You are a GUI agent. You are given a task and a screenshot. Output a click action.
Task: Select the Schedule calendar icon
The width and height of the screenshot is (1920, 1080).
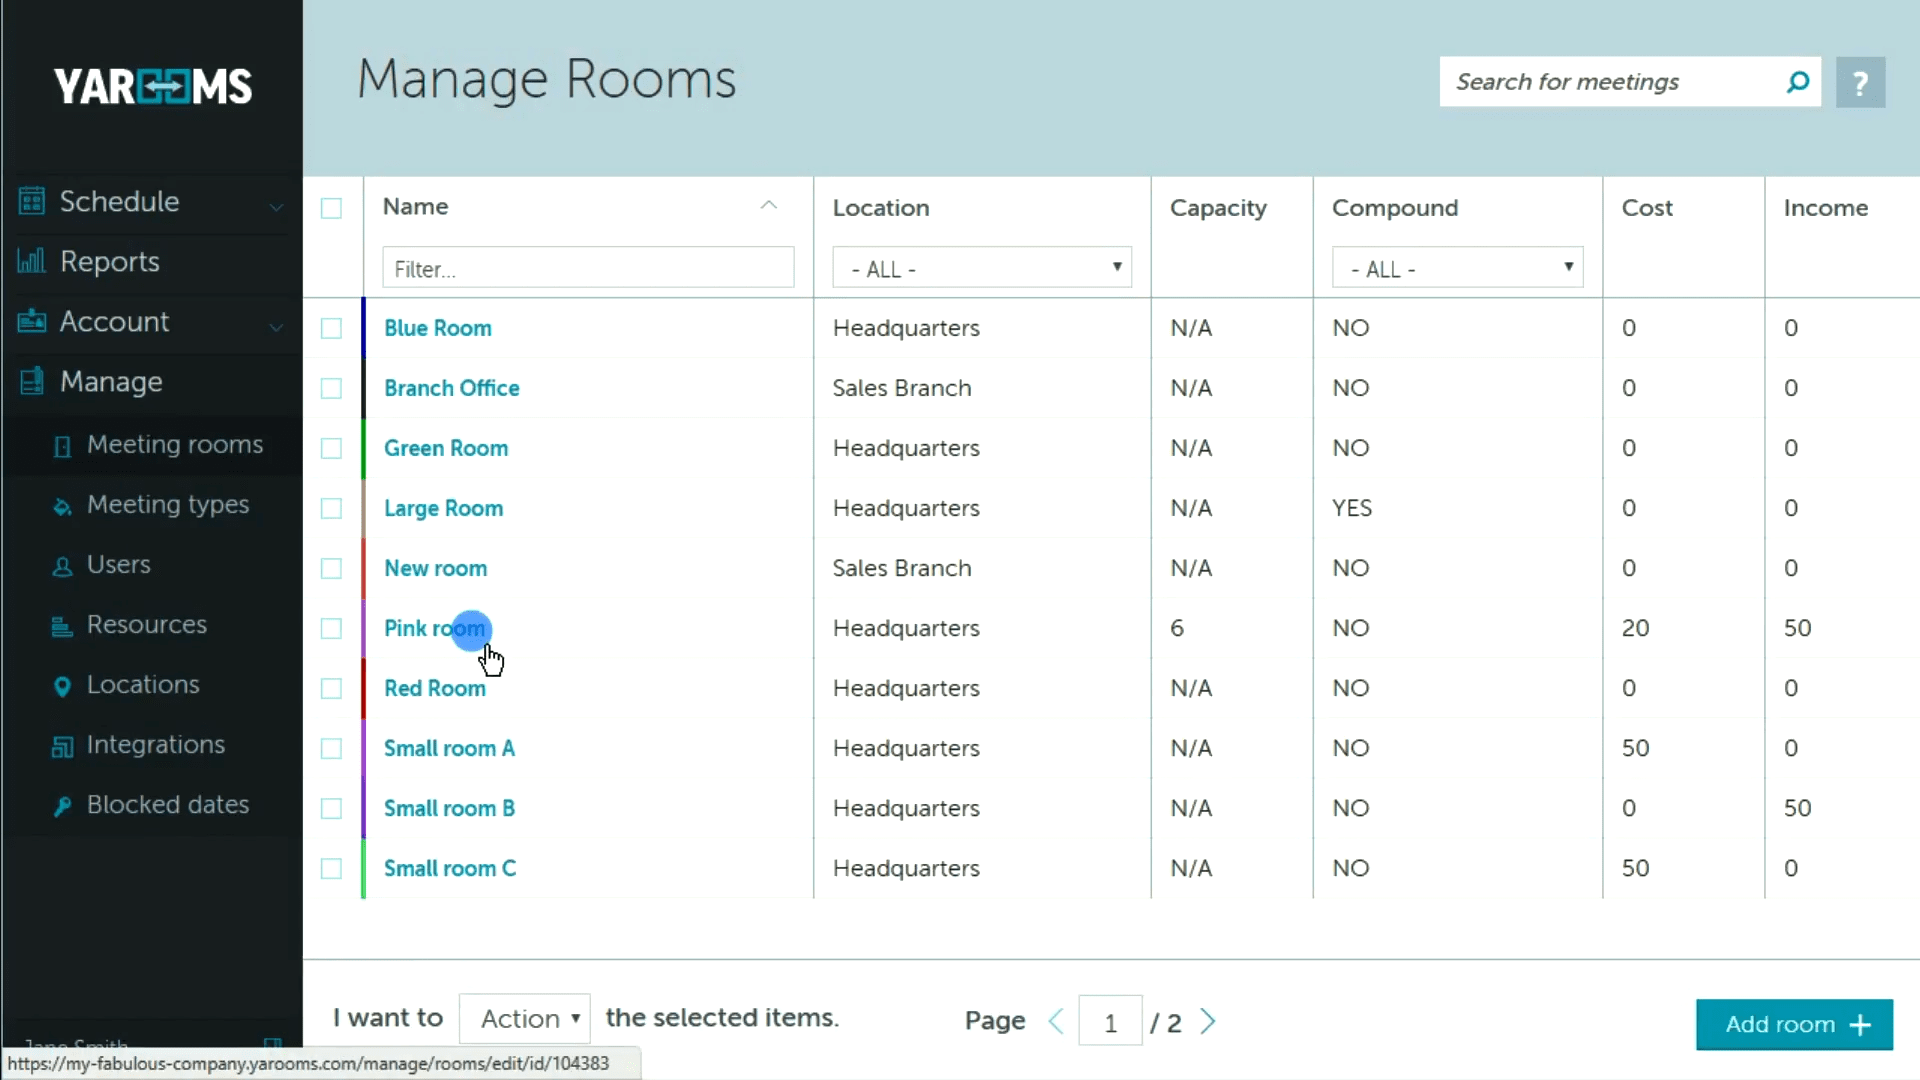pos(31,200)
